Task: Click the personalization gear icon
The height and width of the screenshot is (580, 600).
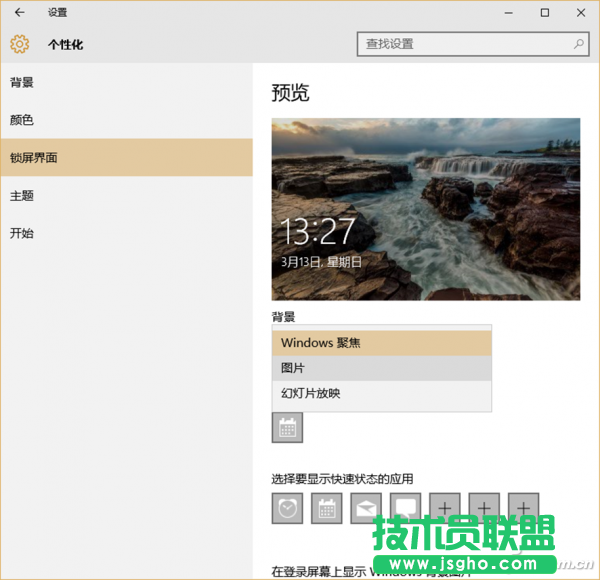Action: coord(20,44)
